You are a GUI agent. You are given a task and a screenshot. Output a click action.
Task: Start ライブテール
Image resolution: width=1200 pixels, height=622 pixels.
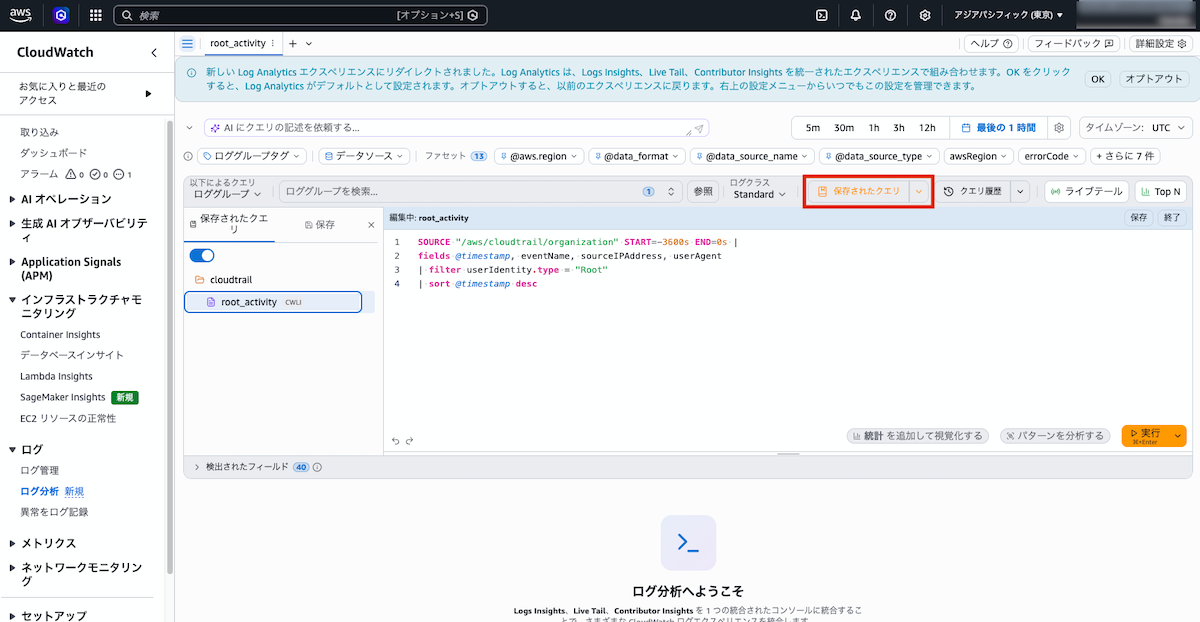click(x=1088, y=191)
